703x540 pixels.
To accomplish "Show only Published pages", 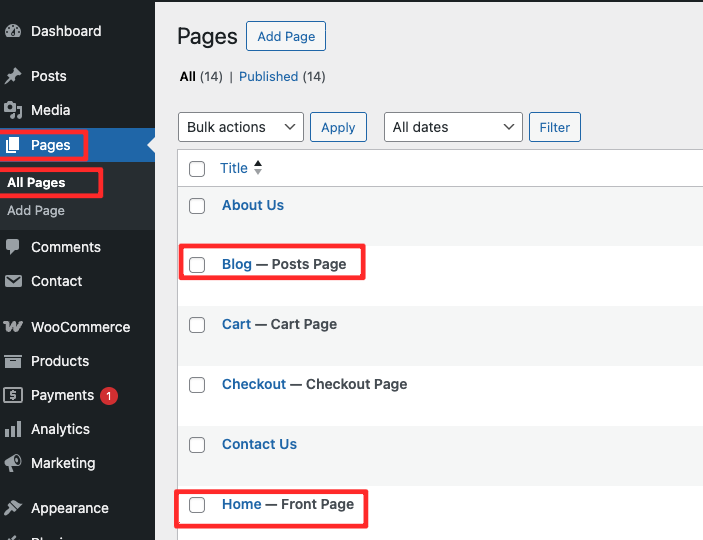I will [x=268, y=76].
